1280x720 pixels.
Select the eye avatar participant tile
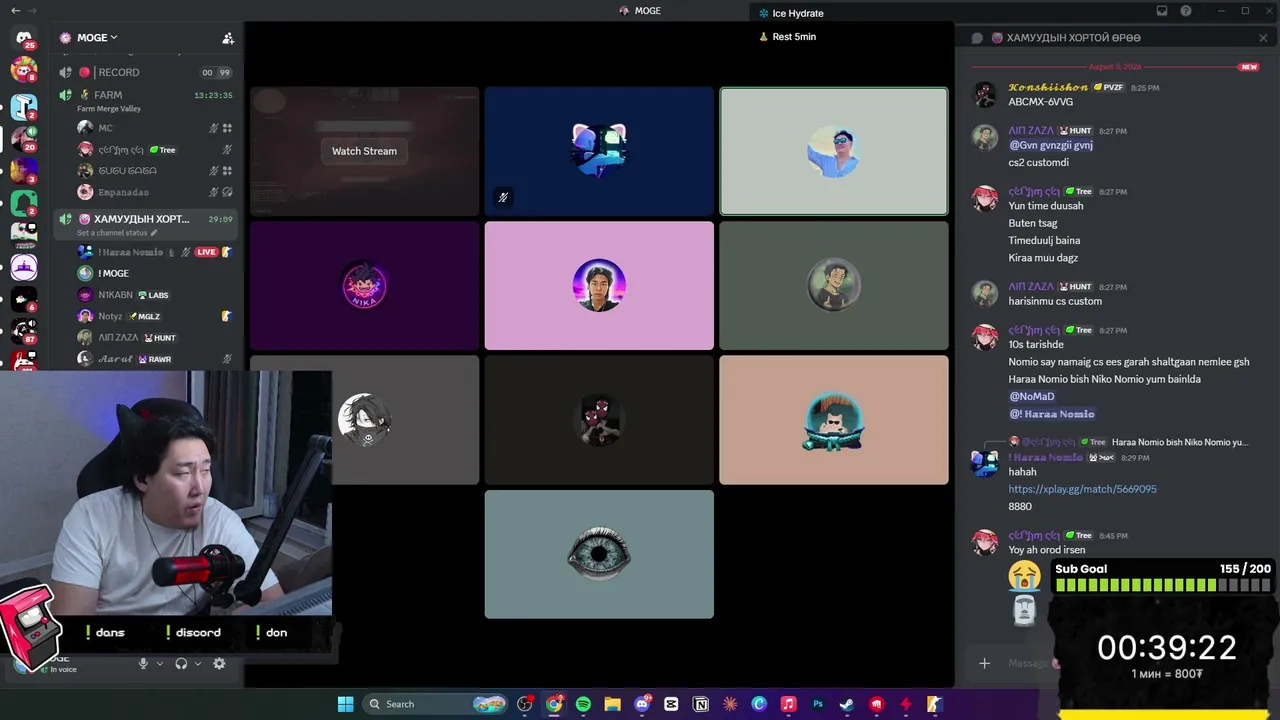(x=599, y=554)
